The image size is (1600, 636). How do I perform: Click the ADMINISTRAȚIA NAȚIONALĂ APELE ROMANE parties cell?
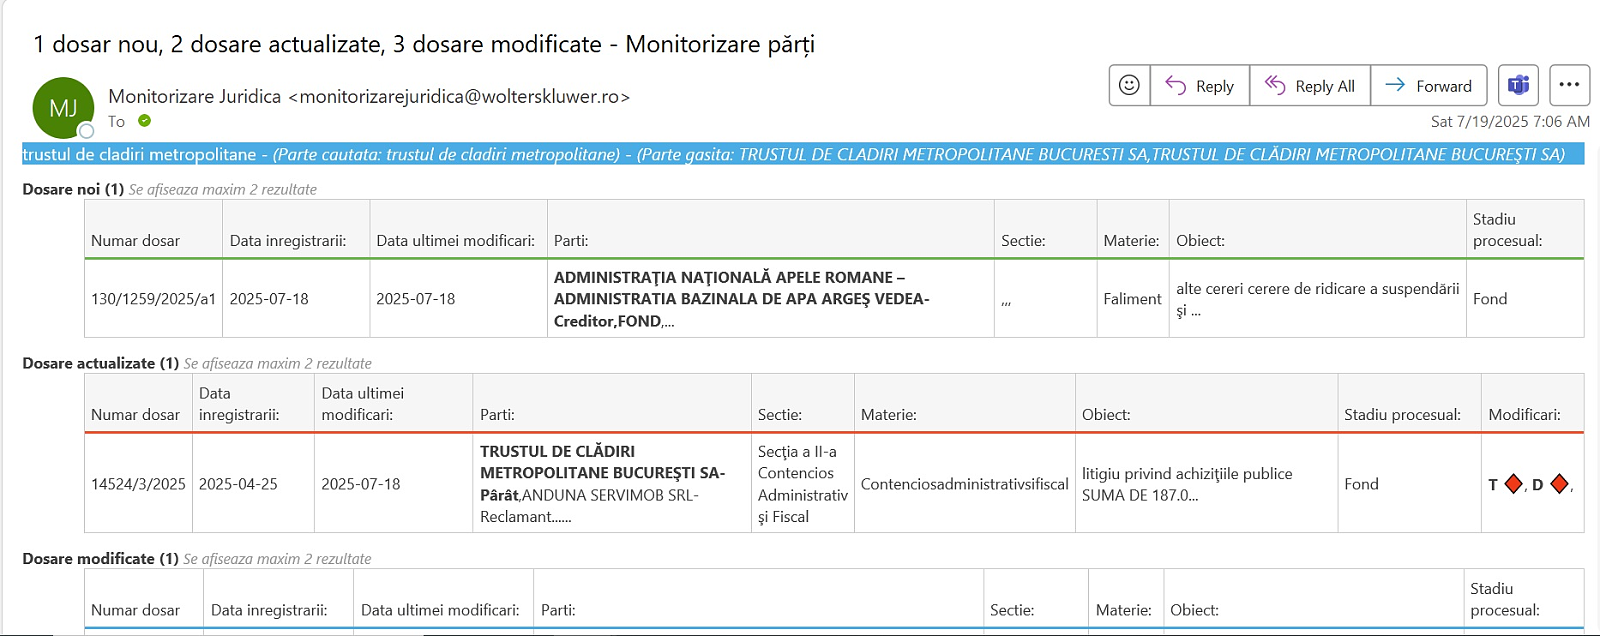(770, 299)
